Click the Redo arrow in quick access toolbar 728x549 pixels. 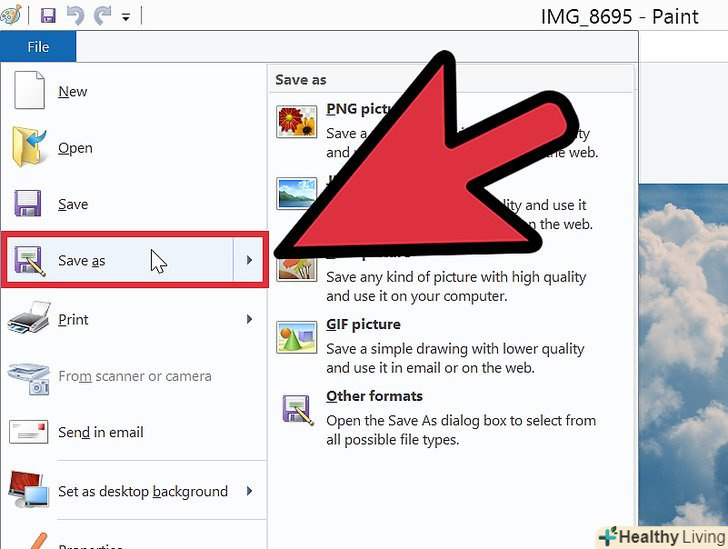click(102, 16)
